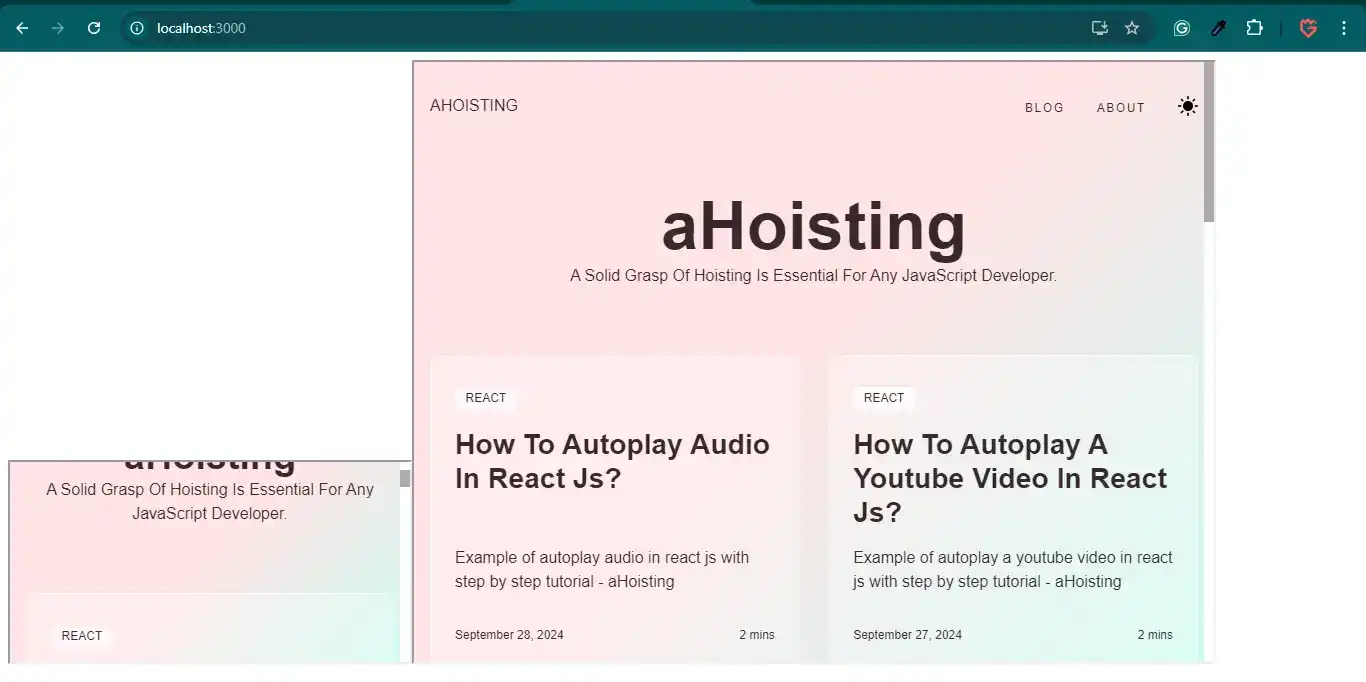Viewport: 1366px width, 682px height.
Task: Click the browser back arrow
Action: 22,28
